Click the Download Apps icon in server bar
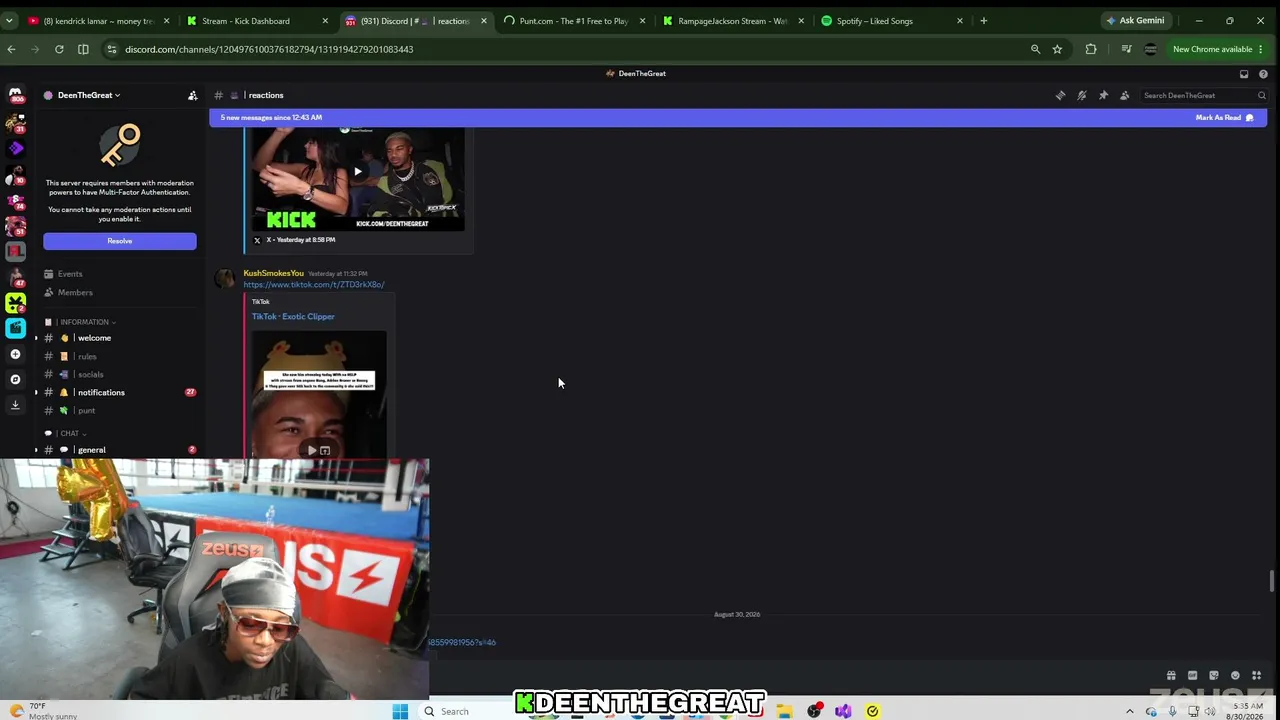Viewport: 1280px width, 720px height. tap(15, 404)
